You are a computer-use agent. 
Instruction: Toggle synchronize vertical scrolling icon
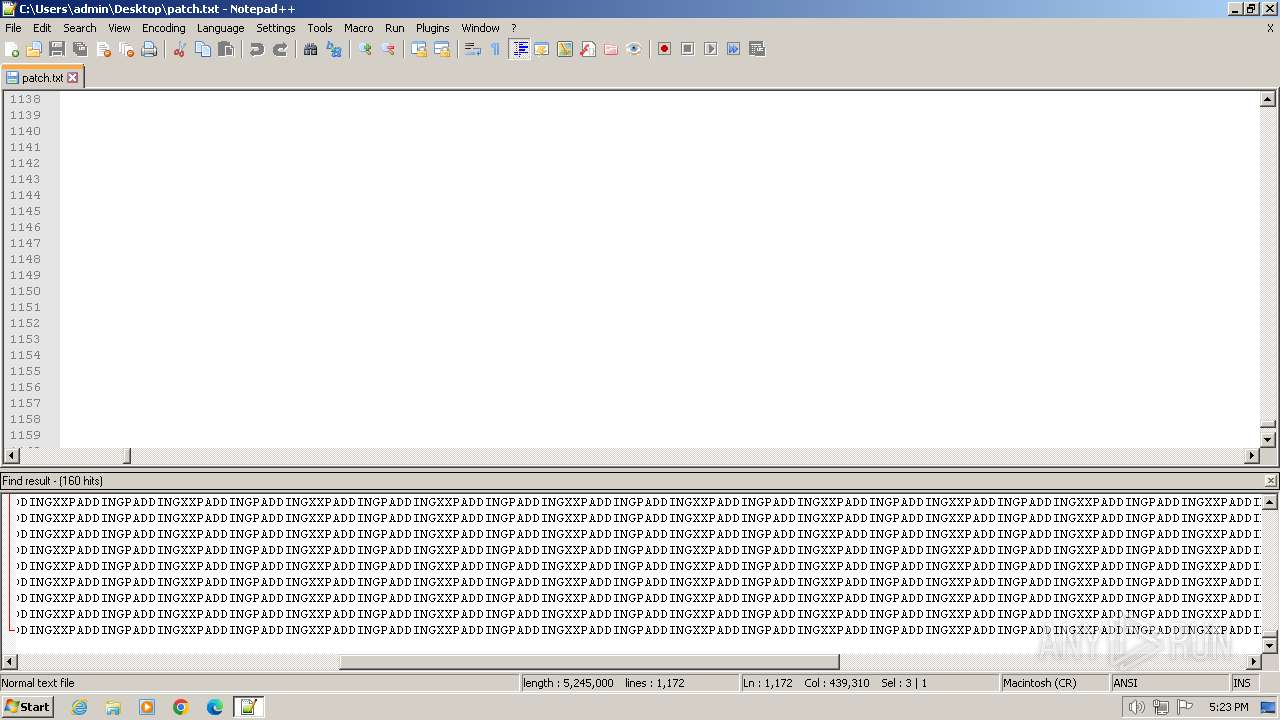pyautogui.click(x=419, y=49)
